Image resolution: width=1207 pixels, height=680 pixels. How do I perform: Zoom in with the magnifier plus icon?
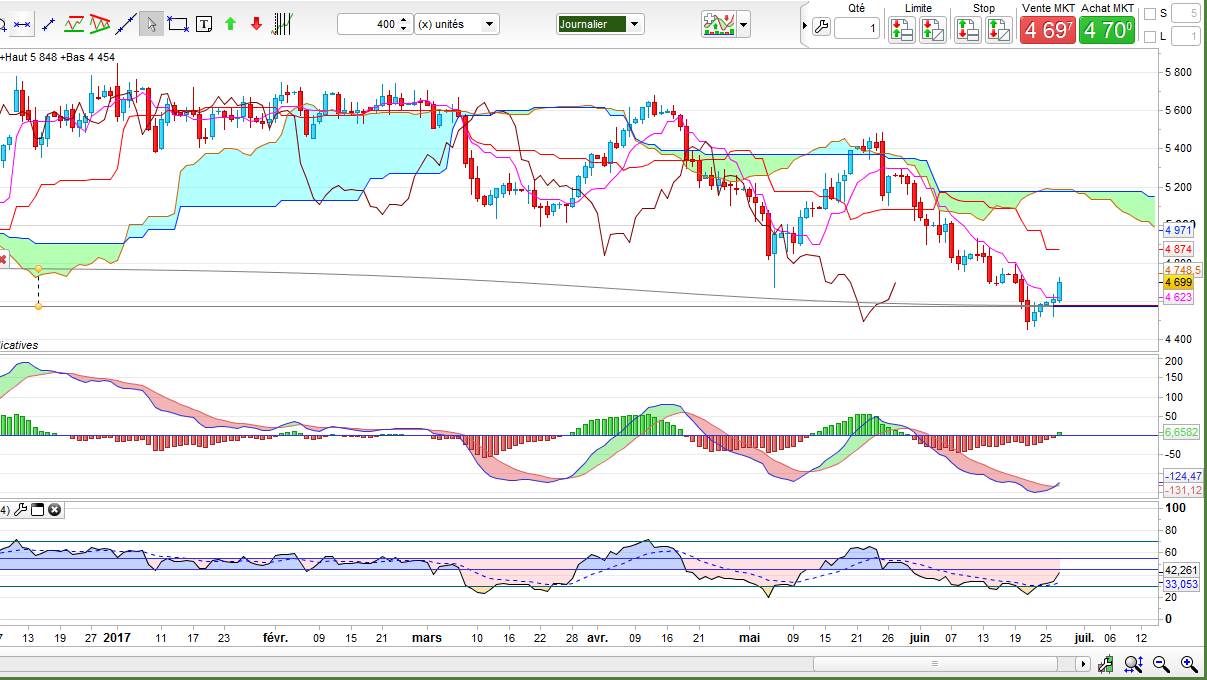1189,663
